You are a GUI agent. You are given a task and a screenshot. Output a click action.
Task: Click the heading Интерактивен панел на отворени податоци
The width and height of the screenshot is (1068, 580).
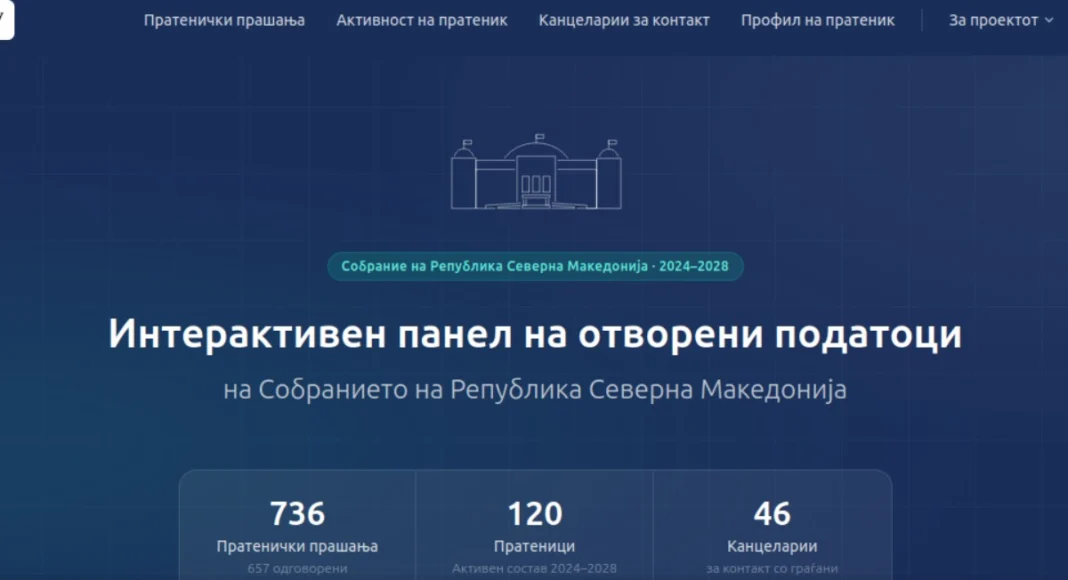pyautogui.click(x=535, y=334)
